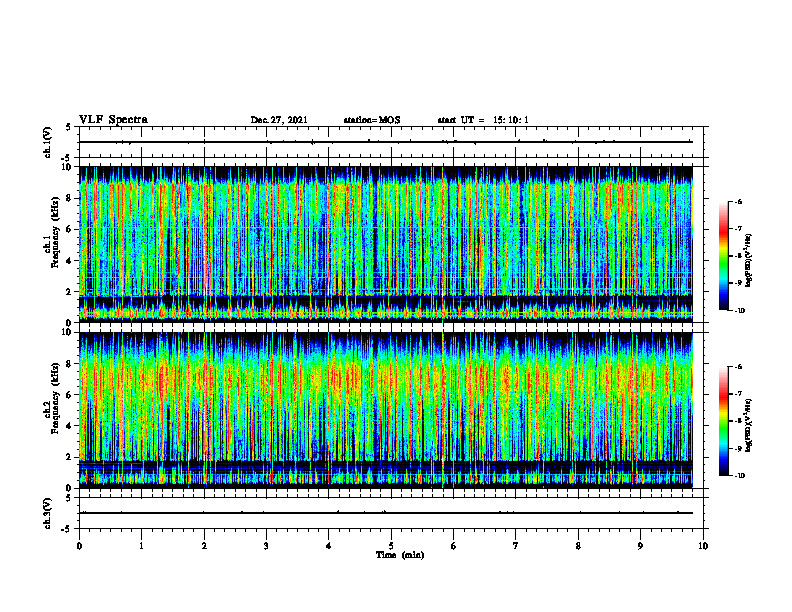
Task: Click the time axis tick label "0"
Action: 79,546
